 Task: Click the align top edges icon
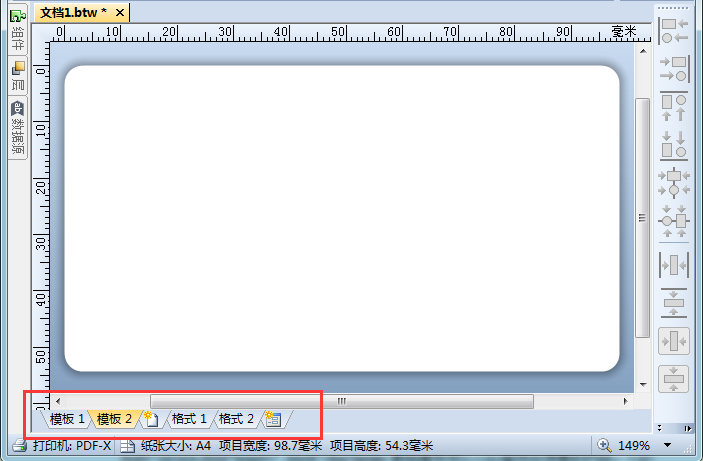click(x=674, y=106)
